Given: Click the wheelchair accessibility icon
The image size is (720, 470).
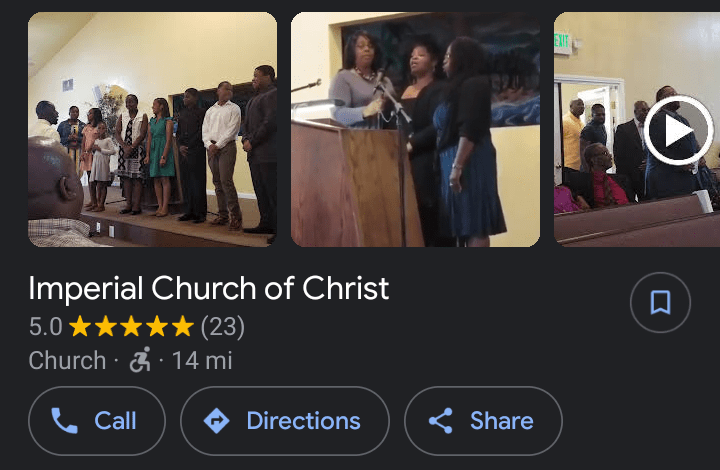Looking at the screenshot, I should 140,360.
